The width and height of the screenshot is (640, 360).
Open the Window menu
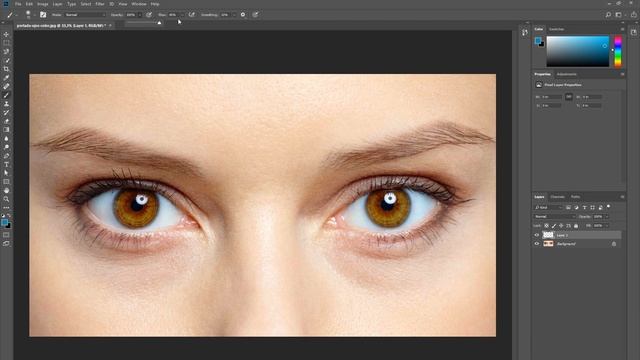point(139,4)
